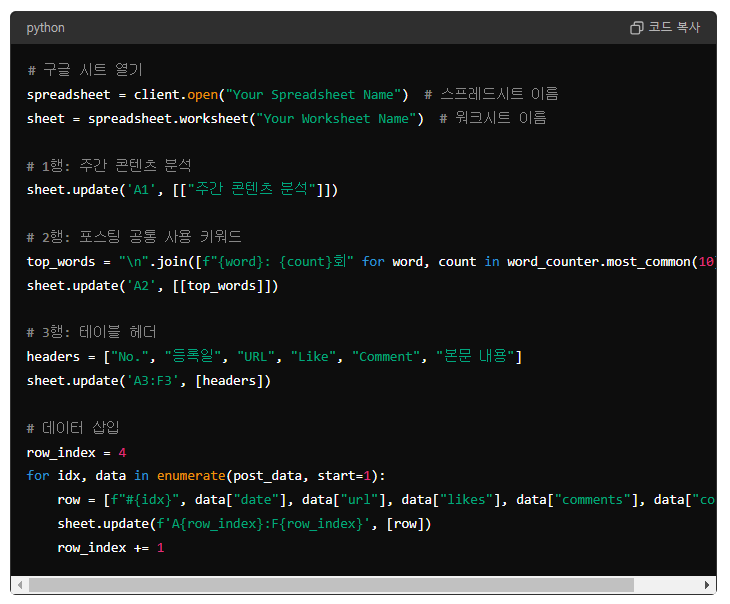The width and height of the screenshot is (730, 604).
Task: Click the f'A{row_index}:F{row_index}' string
Action: 264,524
